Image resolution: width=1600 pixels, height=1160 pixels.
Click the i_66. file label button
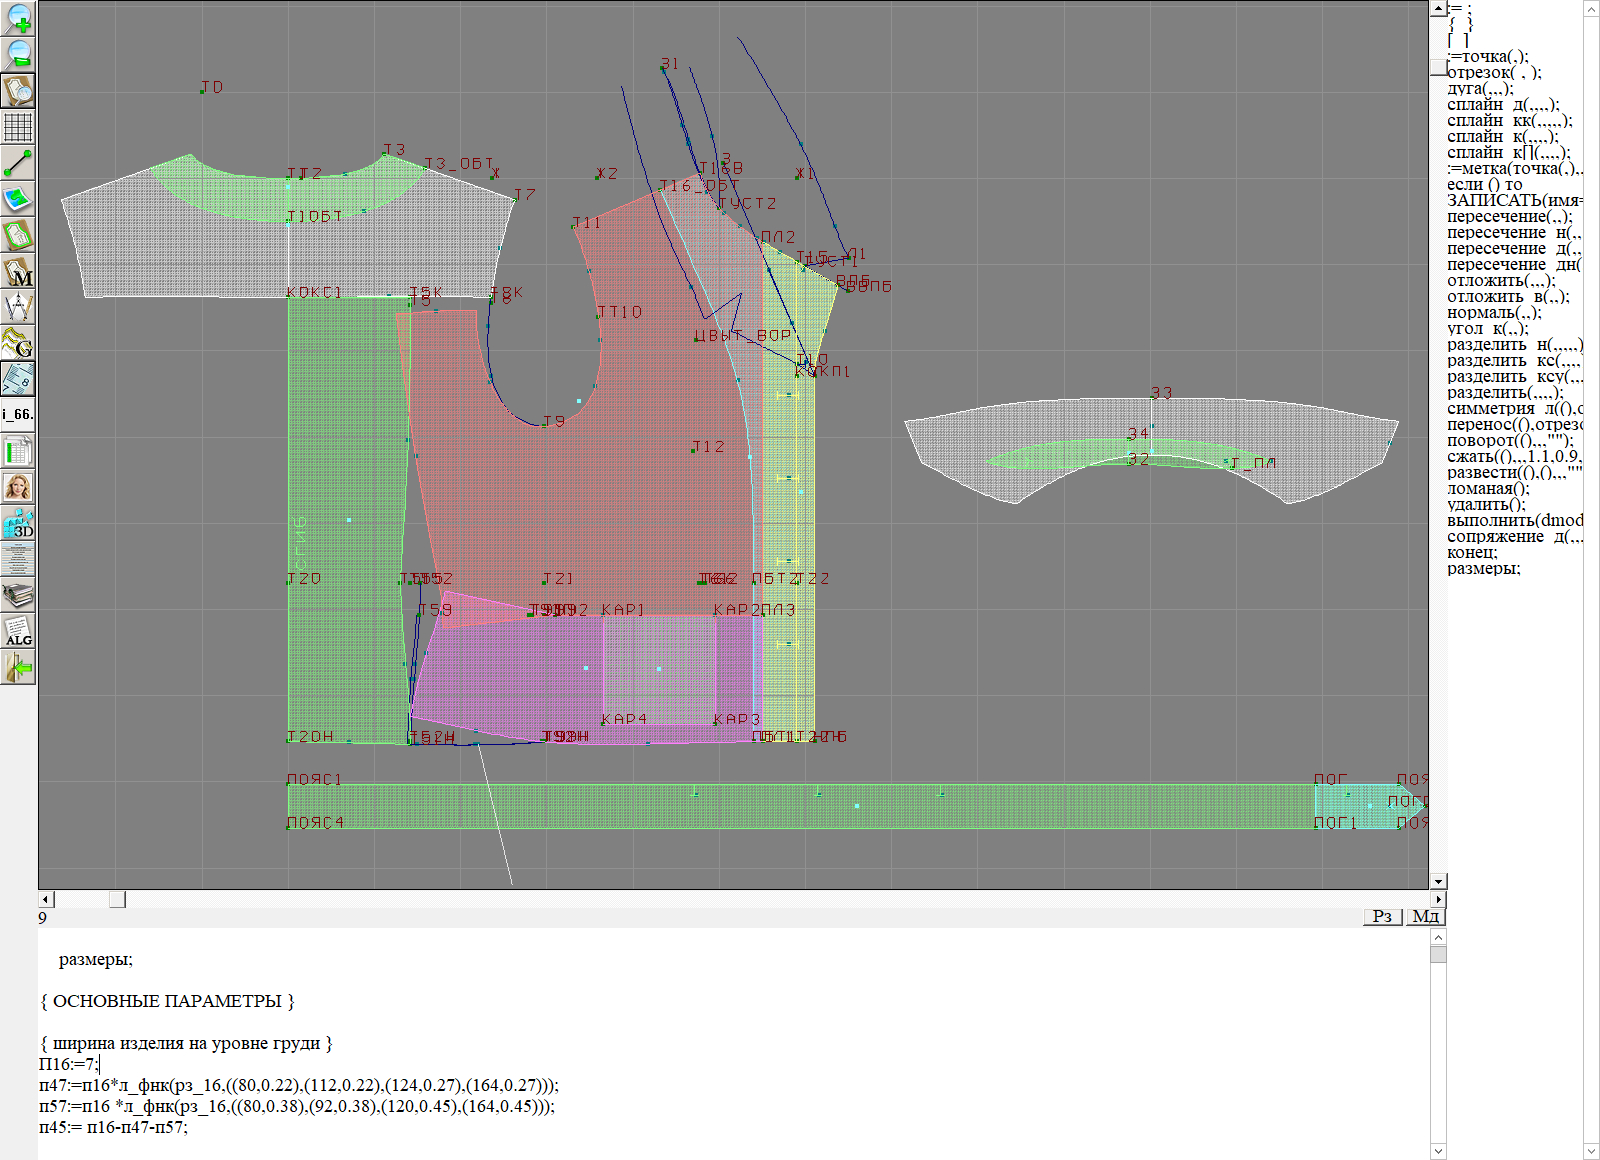pos(18,414)
